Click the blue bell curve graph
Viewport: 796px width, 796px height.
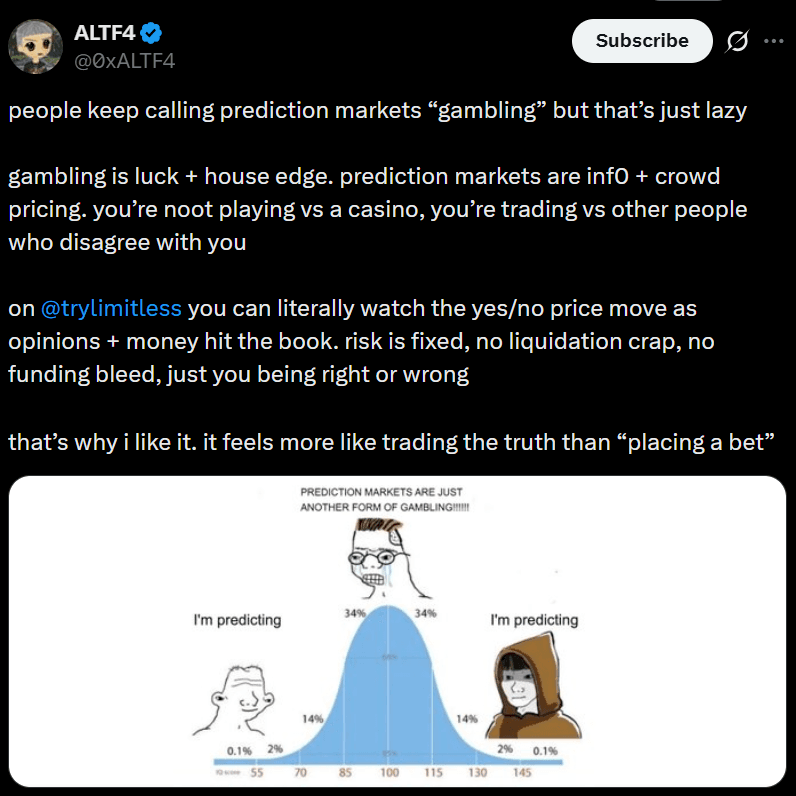[390, 700]
